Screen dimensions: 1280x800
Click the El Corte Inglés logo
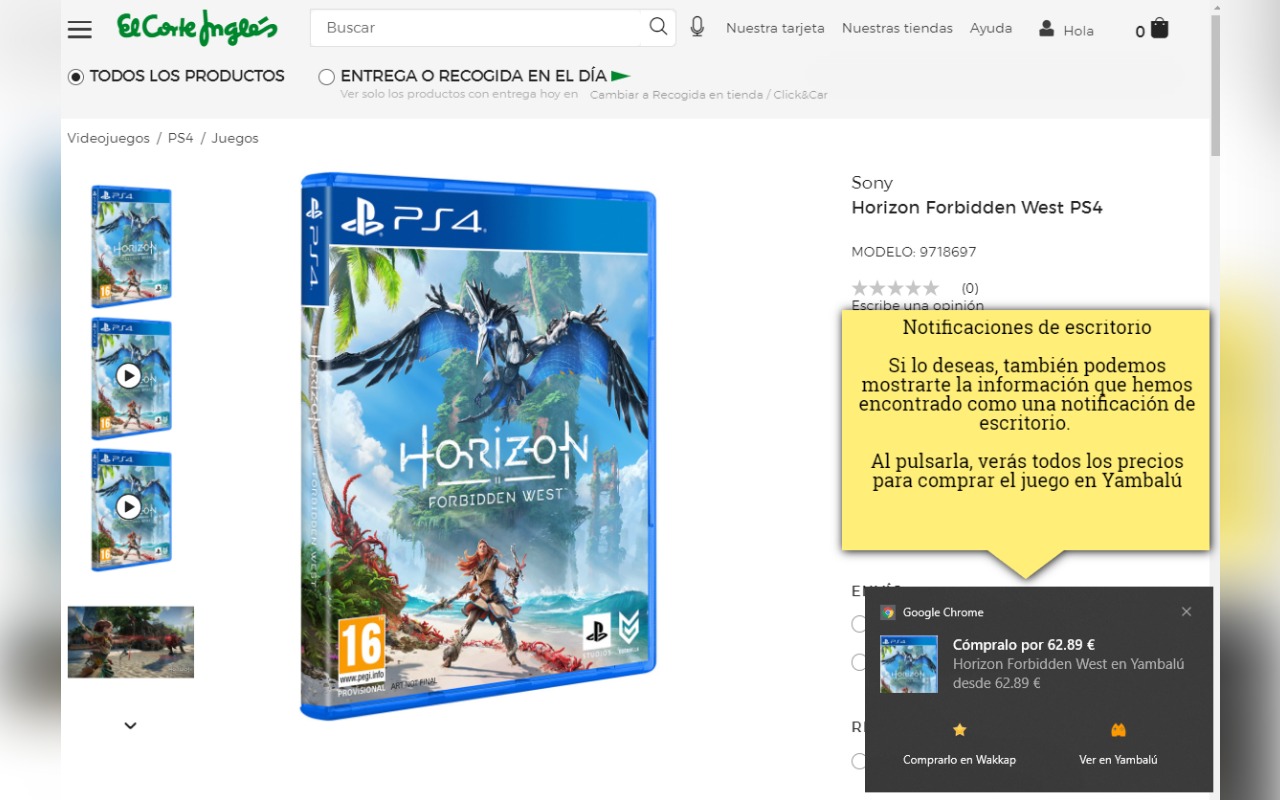click(197, 27)
